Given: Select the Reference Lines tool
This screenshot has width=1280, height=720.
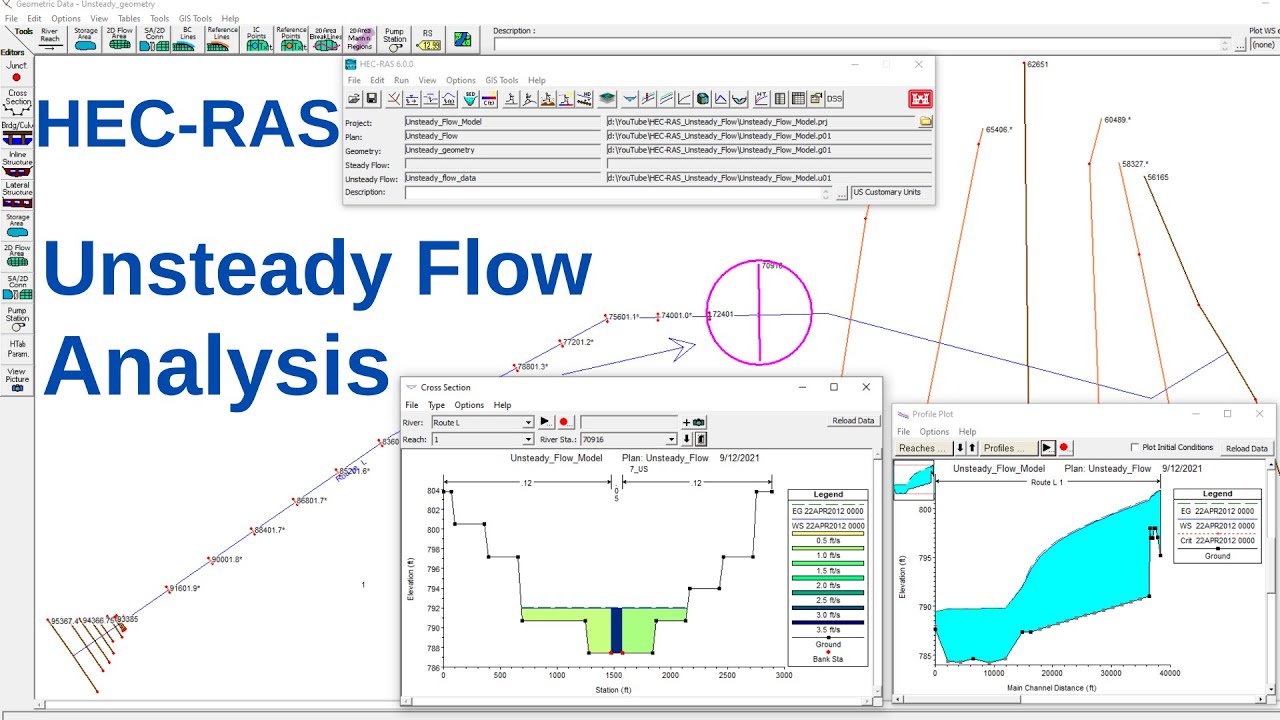Looking at the screenshot, I should pos(222,39).
